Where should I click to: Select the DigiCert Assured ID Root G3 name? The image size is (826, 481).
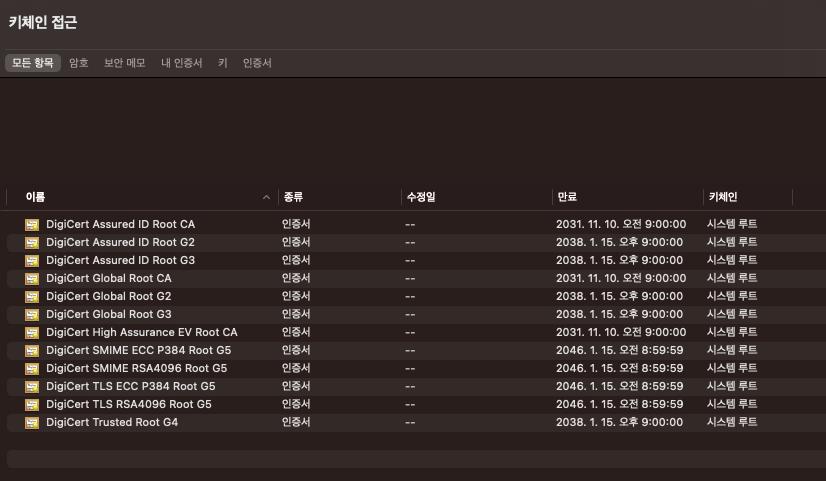[121, 260]
